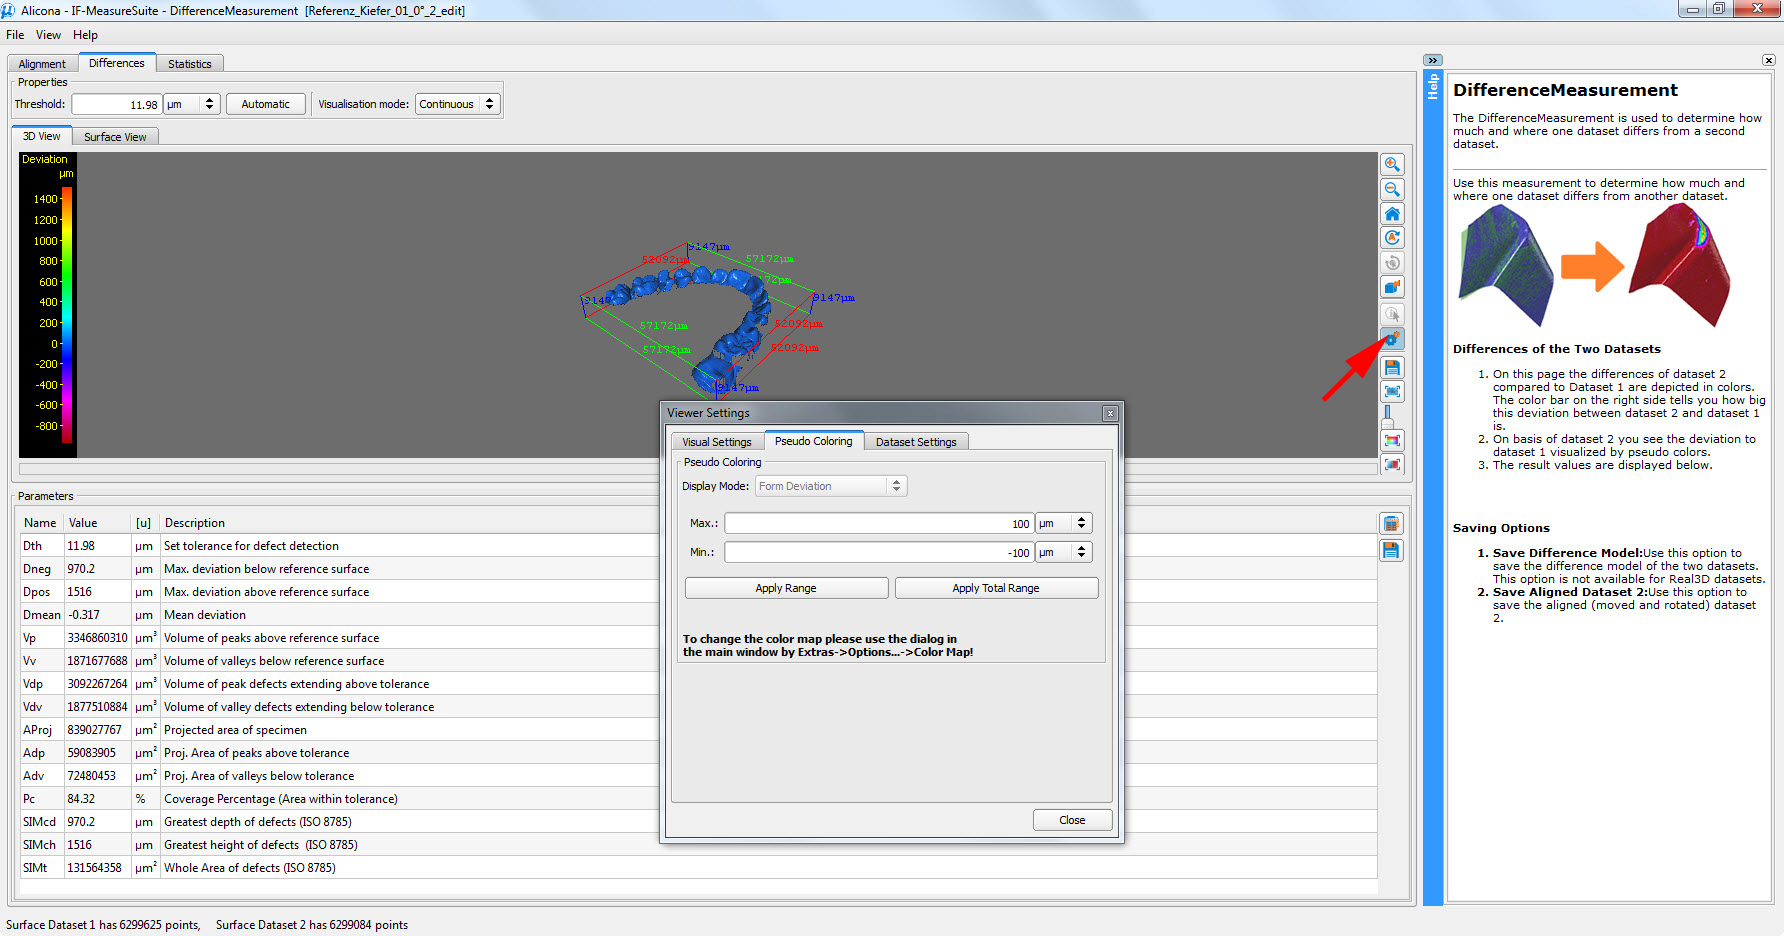Screen dimensions: 1784x936
Task: Reset 3D view with home icon
Action: coord(1392,213)
